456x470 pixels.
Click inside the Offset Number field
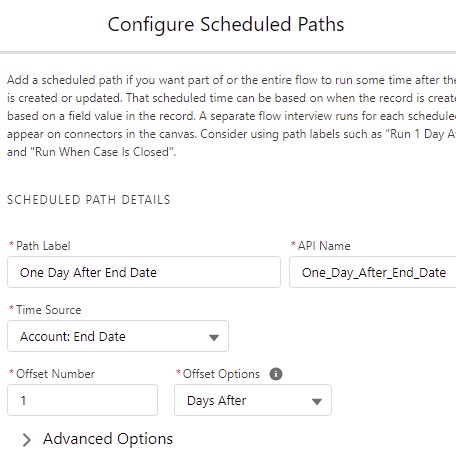pyautogui.click(x=82, y=400)
